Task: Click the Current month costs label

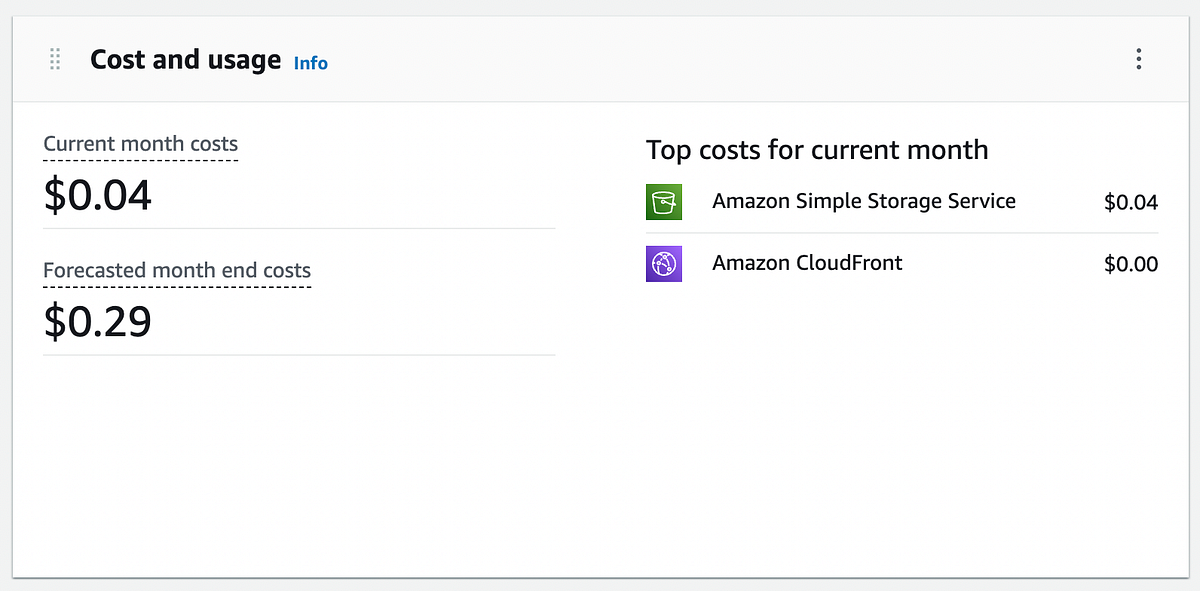Action: pyautogui.click(x=141, y=144)
